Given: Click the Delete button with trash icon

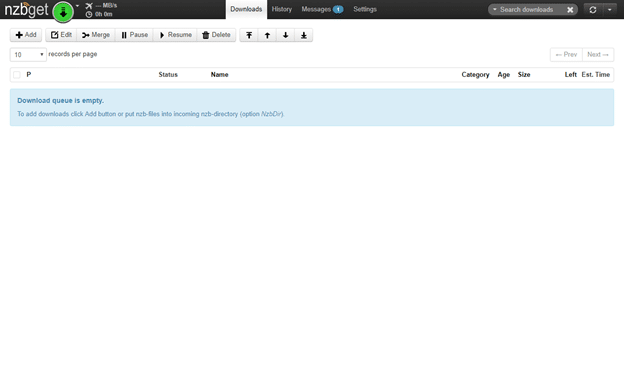Looking at the screenshot, I should pos(216,35).
